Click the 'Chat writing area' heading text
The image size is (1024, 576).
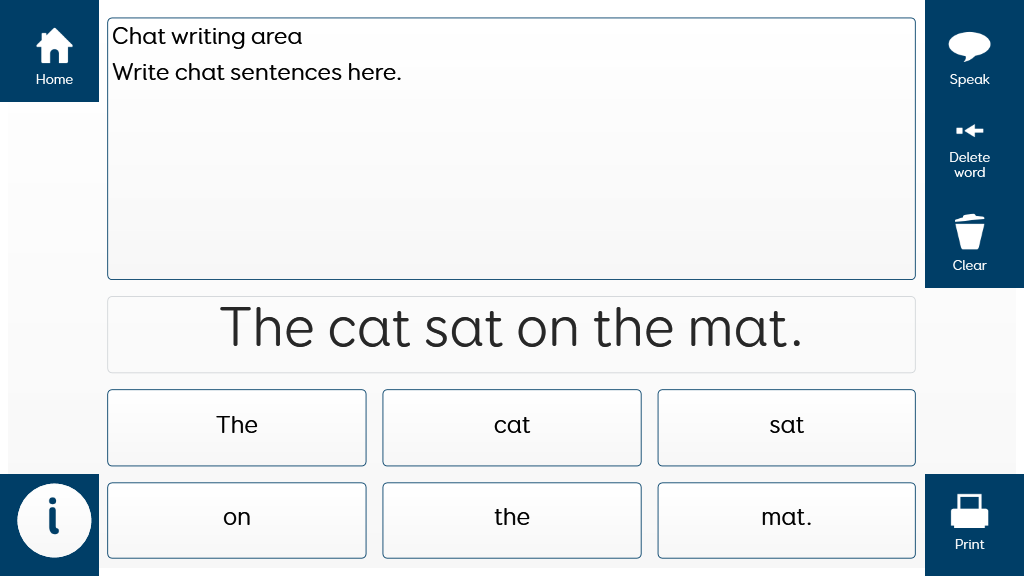207,37
